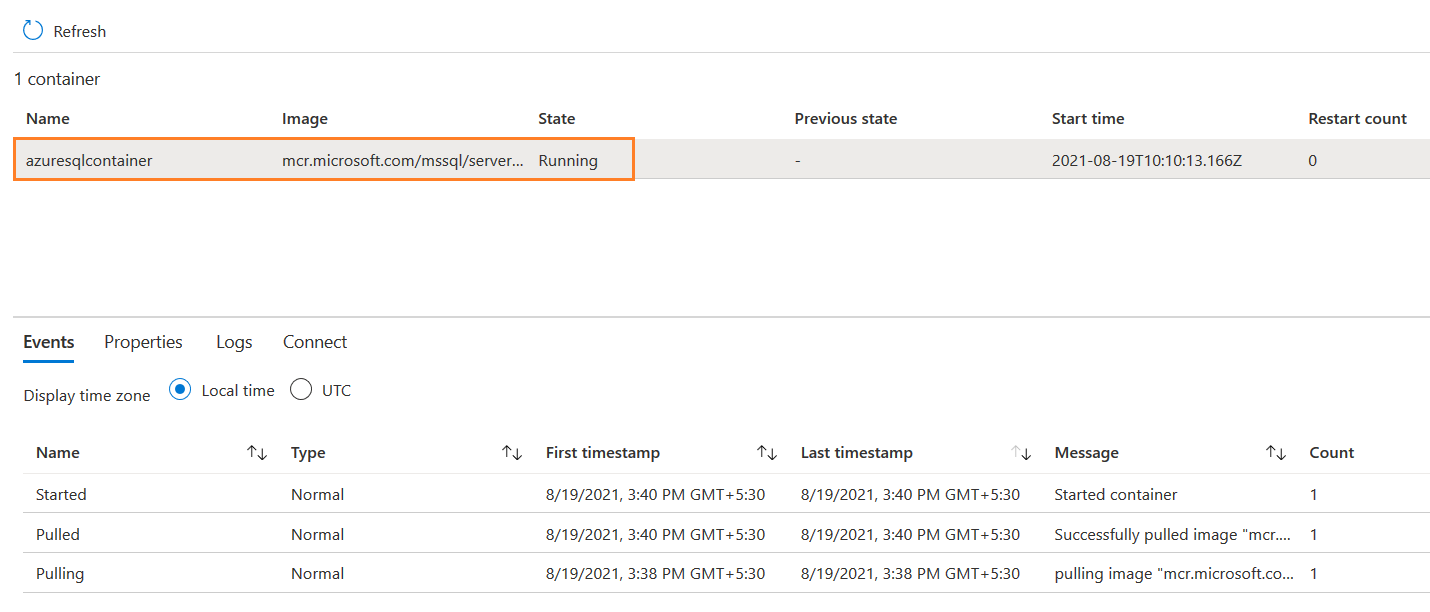The width and height of the screenshot is (1430, 612).
Task: Click the Started event row
Action: coord(61,495)
